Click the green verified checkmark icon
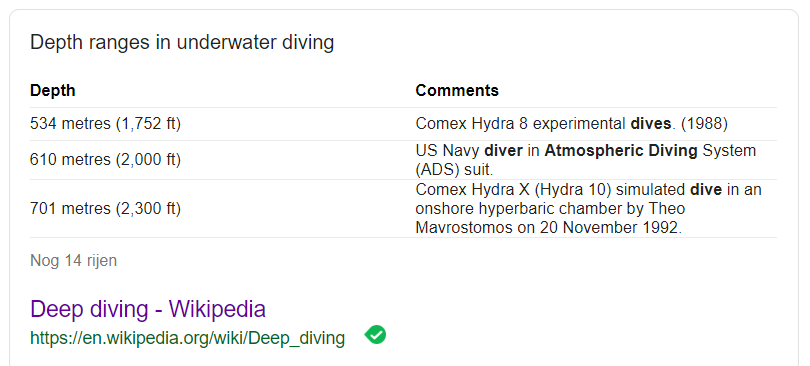810x366 pixels. point(375,335)
